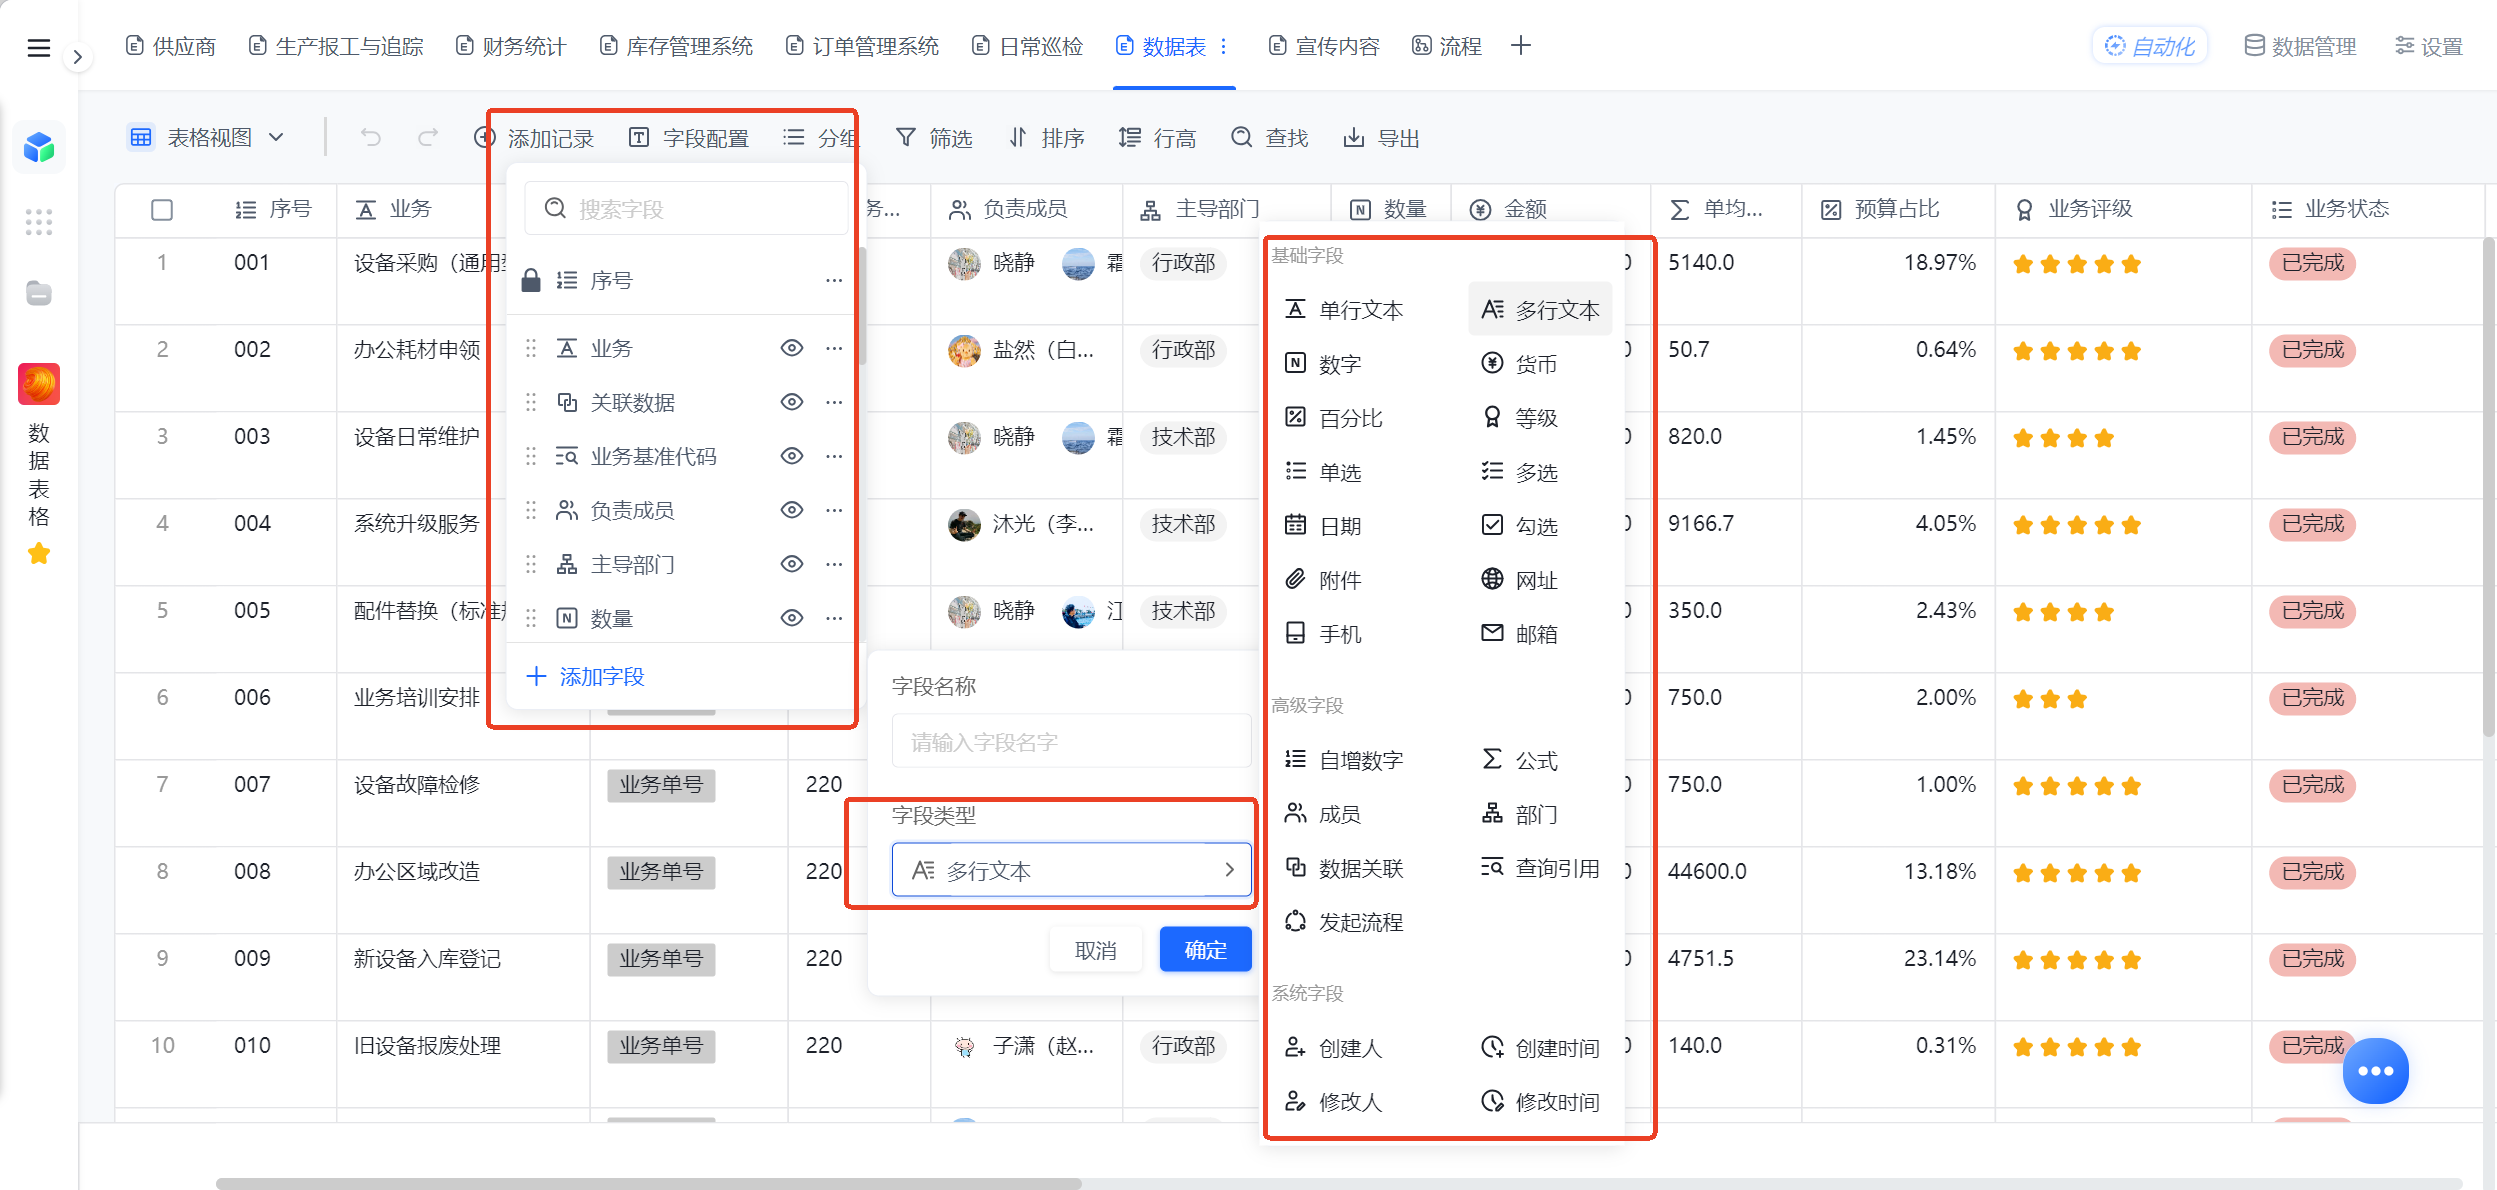Open 设置

click(x=2429, y=46)
